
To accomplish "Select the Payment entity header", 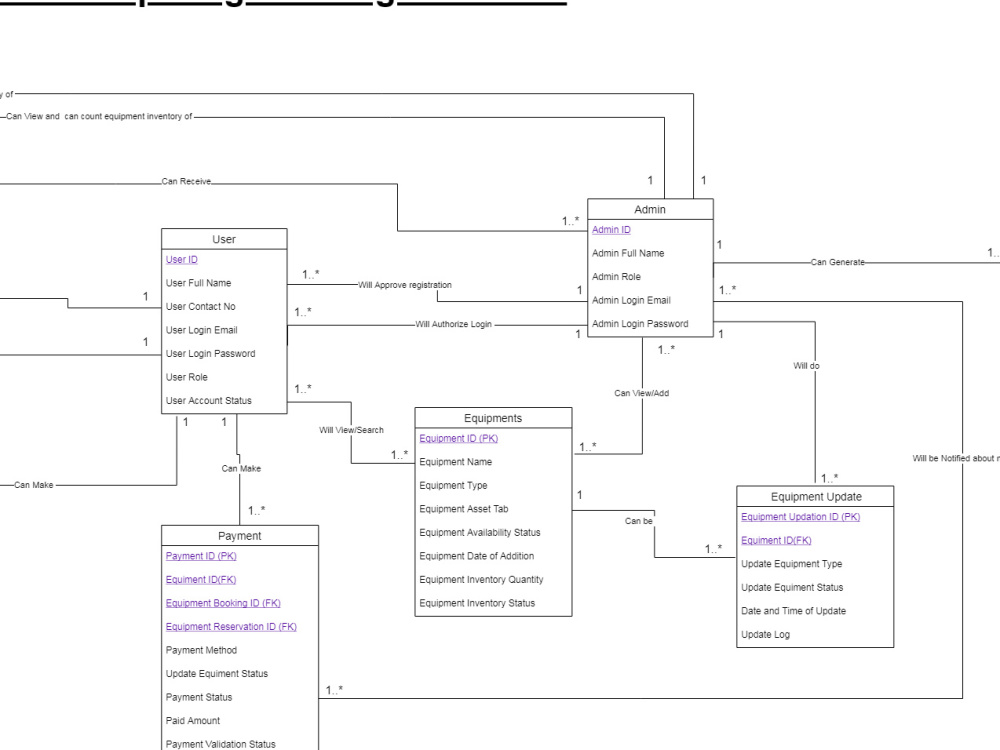I will (x=239, y=535).
